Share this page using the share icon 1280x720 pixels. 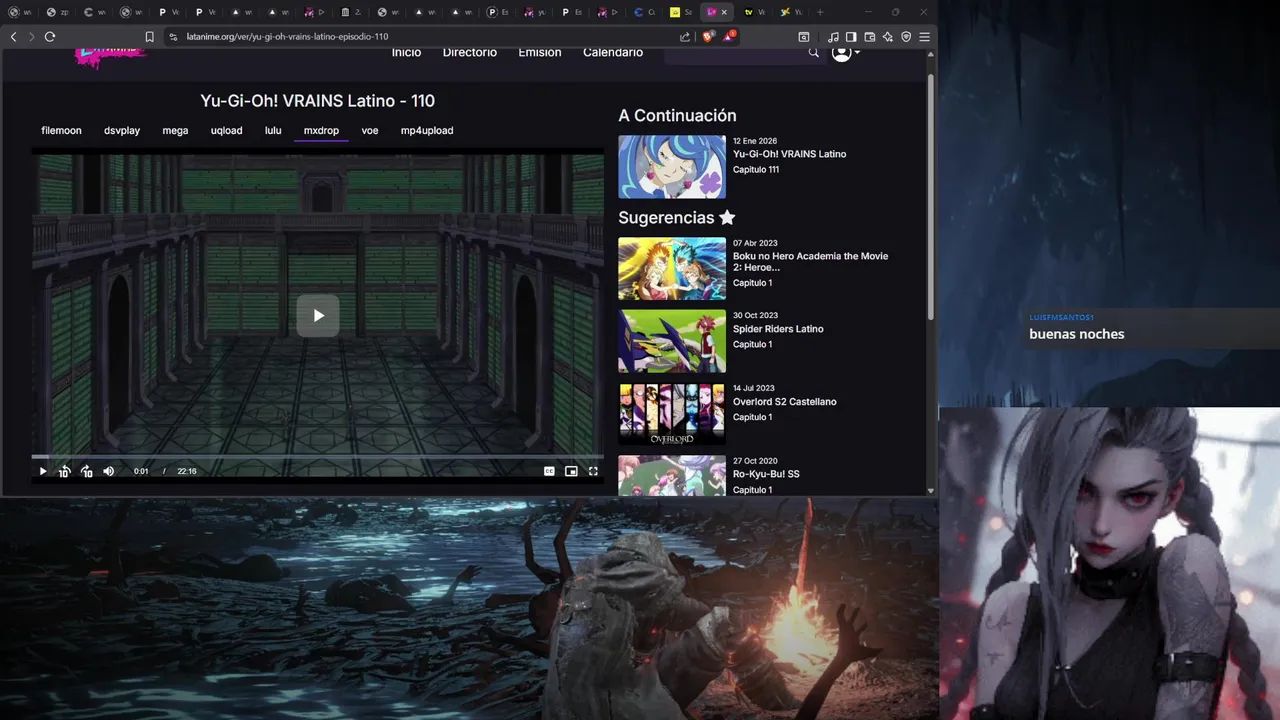[685, 37]
